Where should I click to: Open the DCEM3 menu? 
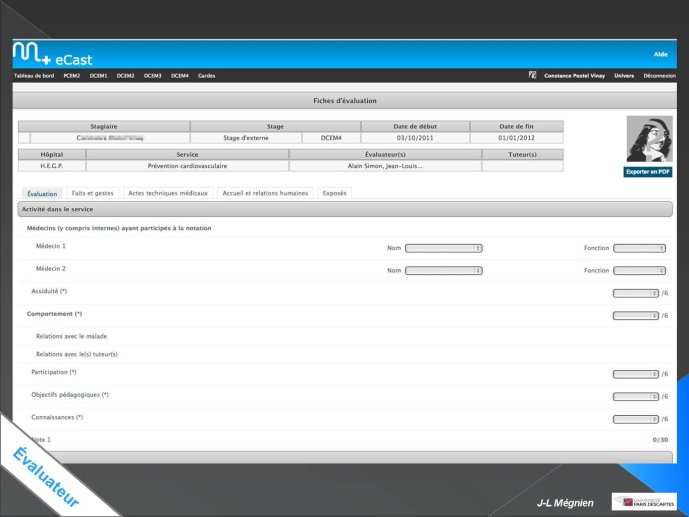coord(152,76)
